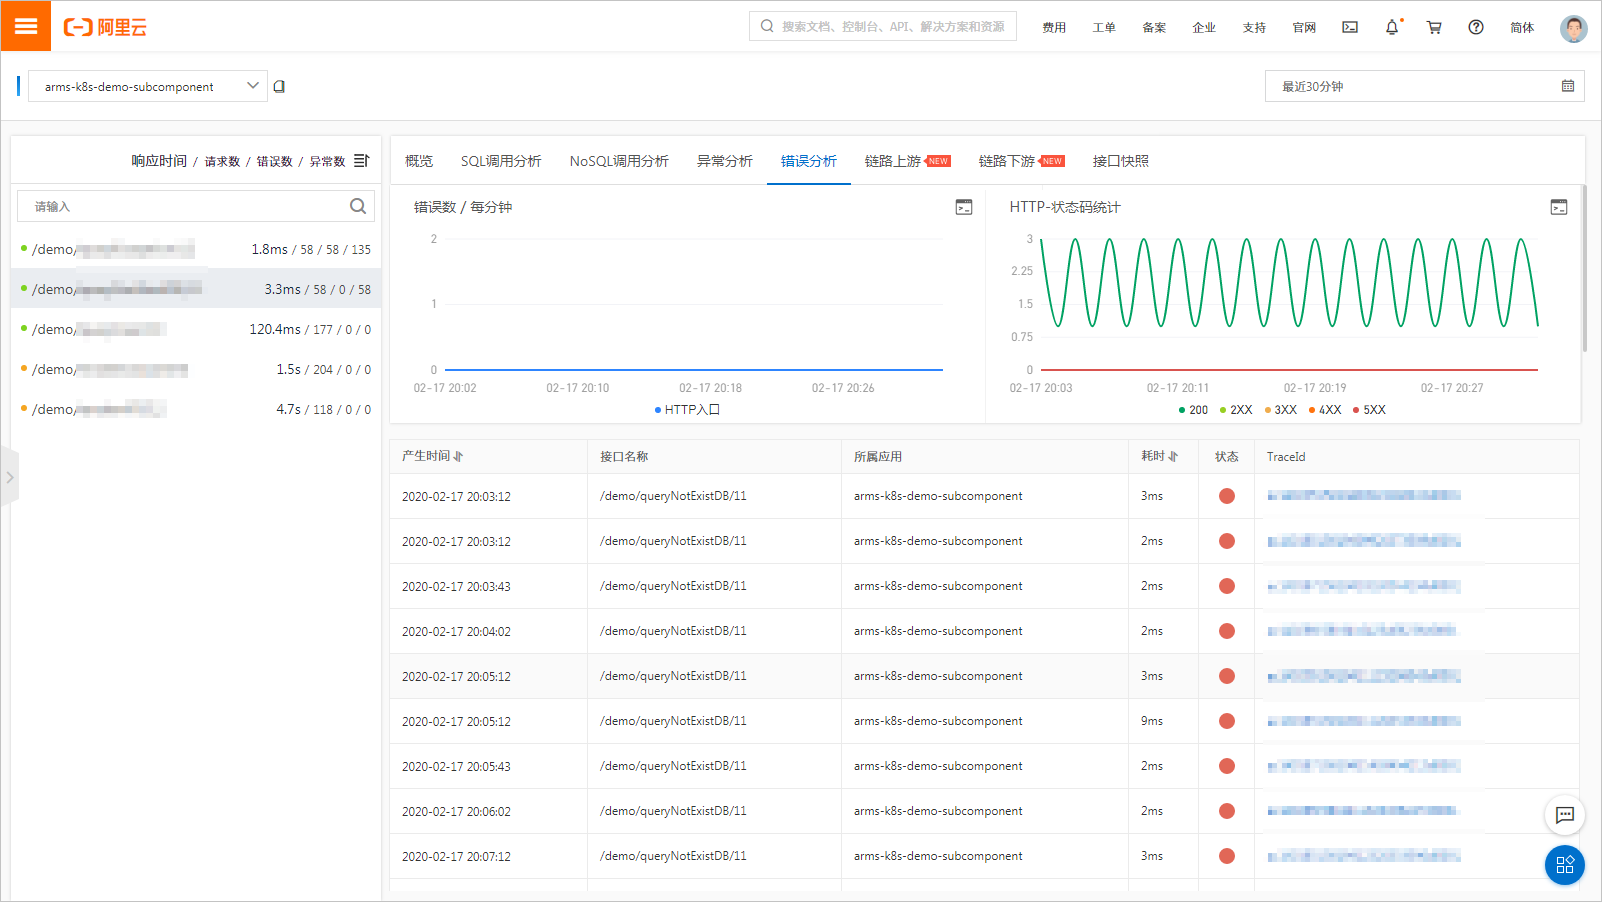
Task: Open Cloud Shell terminal icon in header
Action: point(1350,27)
